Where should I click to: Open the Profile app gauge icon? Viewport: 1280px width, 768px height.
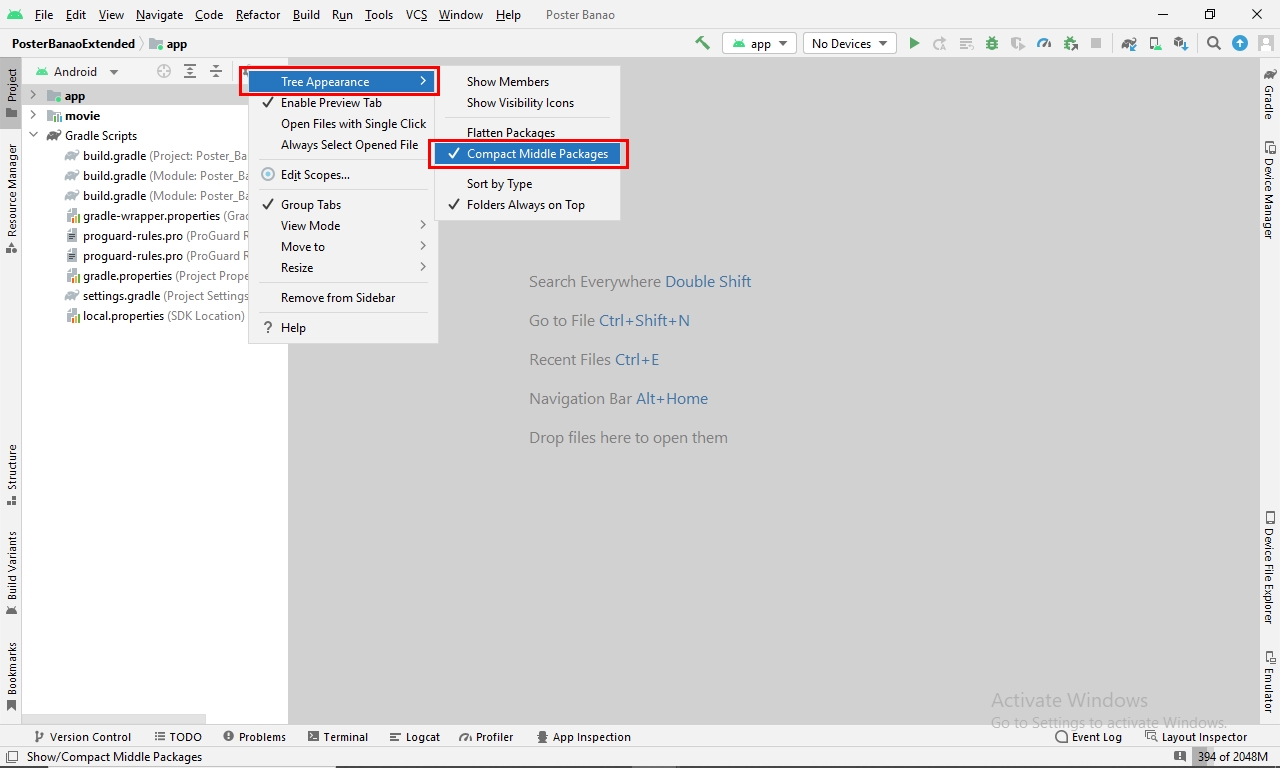click(1044, 43)
